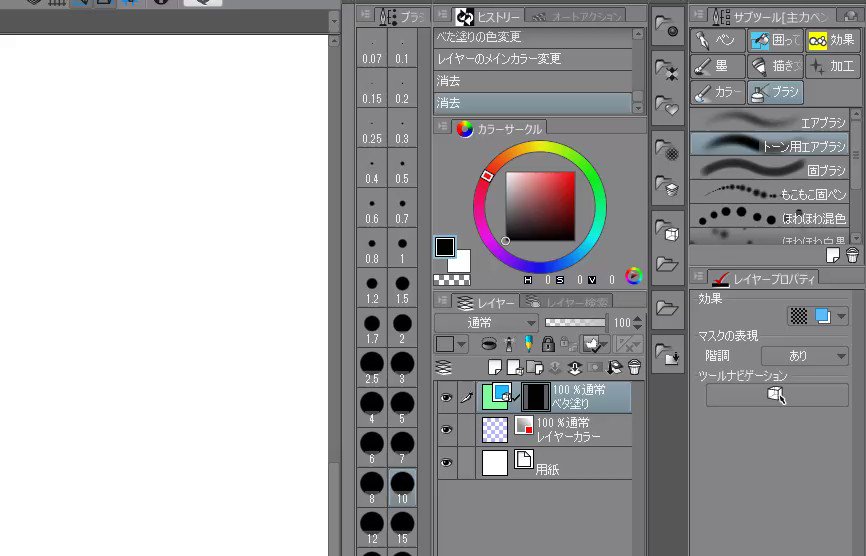
Task: Hide the ベタ塗り layer
Action: [446, 398]
